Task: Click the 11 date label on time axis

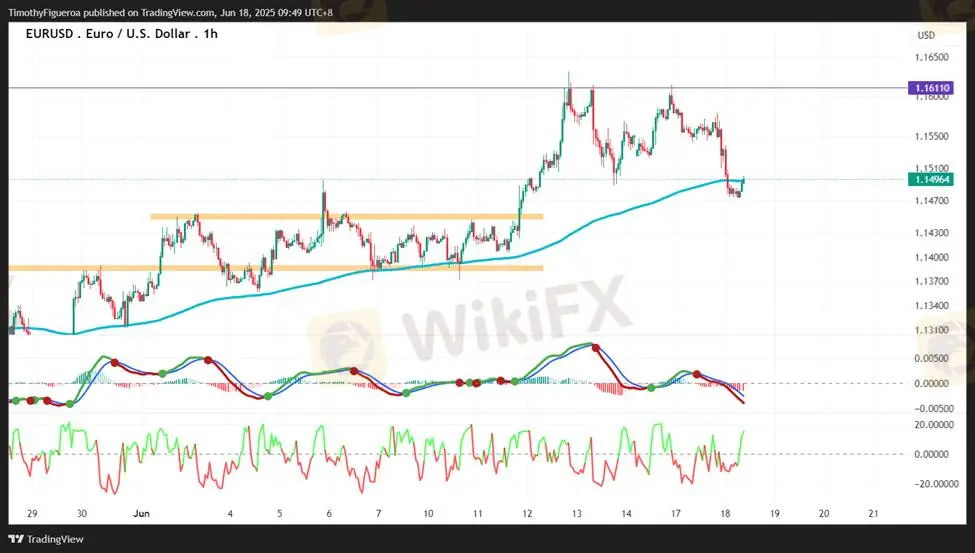Action: [478, 514]
